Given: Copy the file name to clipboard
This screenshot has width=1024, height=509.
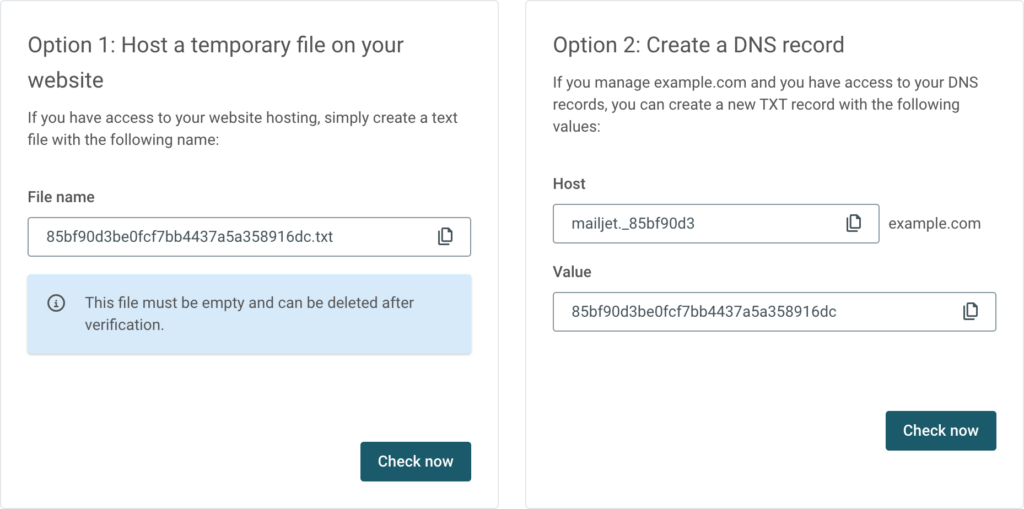Looking at the screenshot, I should click(x=445, y=237).
